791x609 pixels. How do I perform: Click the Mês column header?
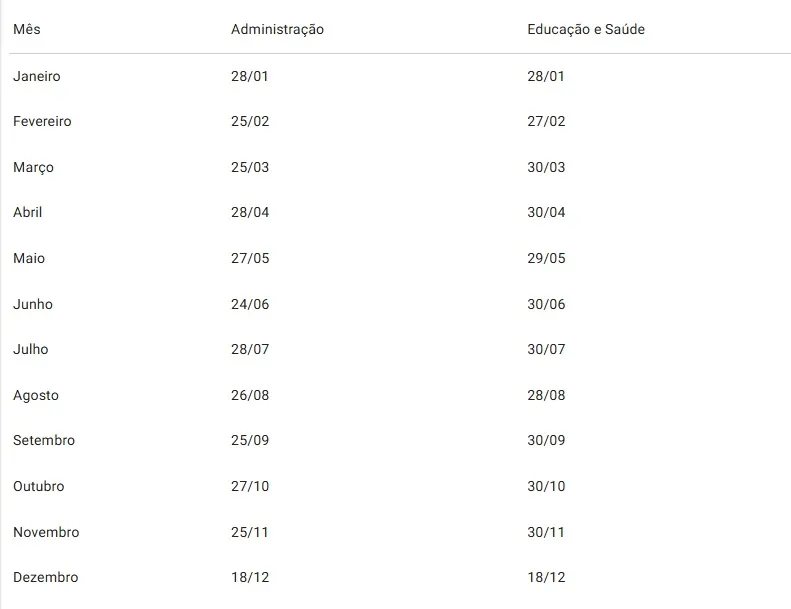coord(27,30)
